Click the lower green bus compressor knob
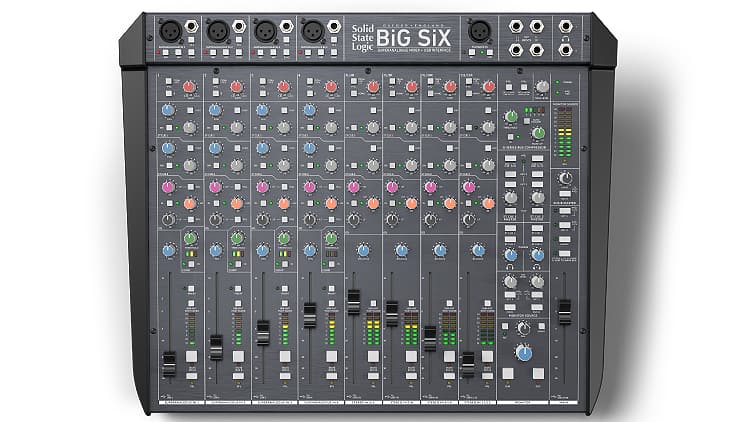The width and height of the screenshot is (750, 422). coord(538,133)
